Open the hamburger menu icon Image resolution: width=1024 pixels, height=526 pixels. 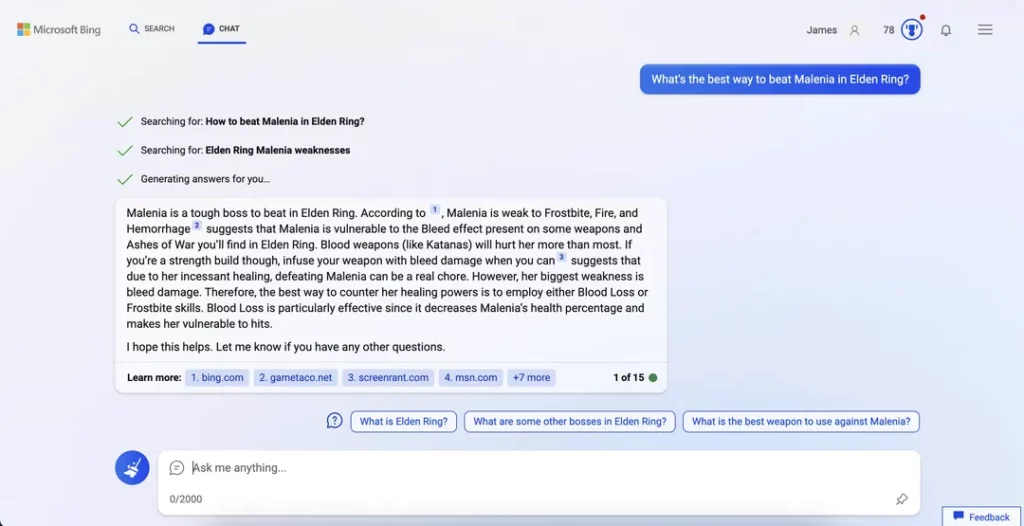pyautogui.click(x=985, y=29)
